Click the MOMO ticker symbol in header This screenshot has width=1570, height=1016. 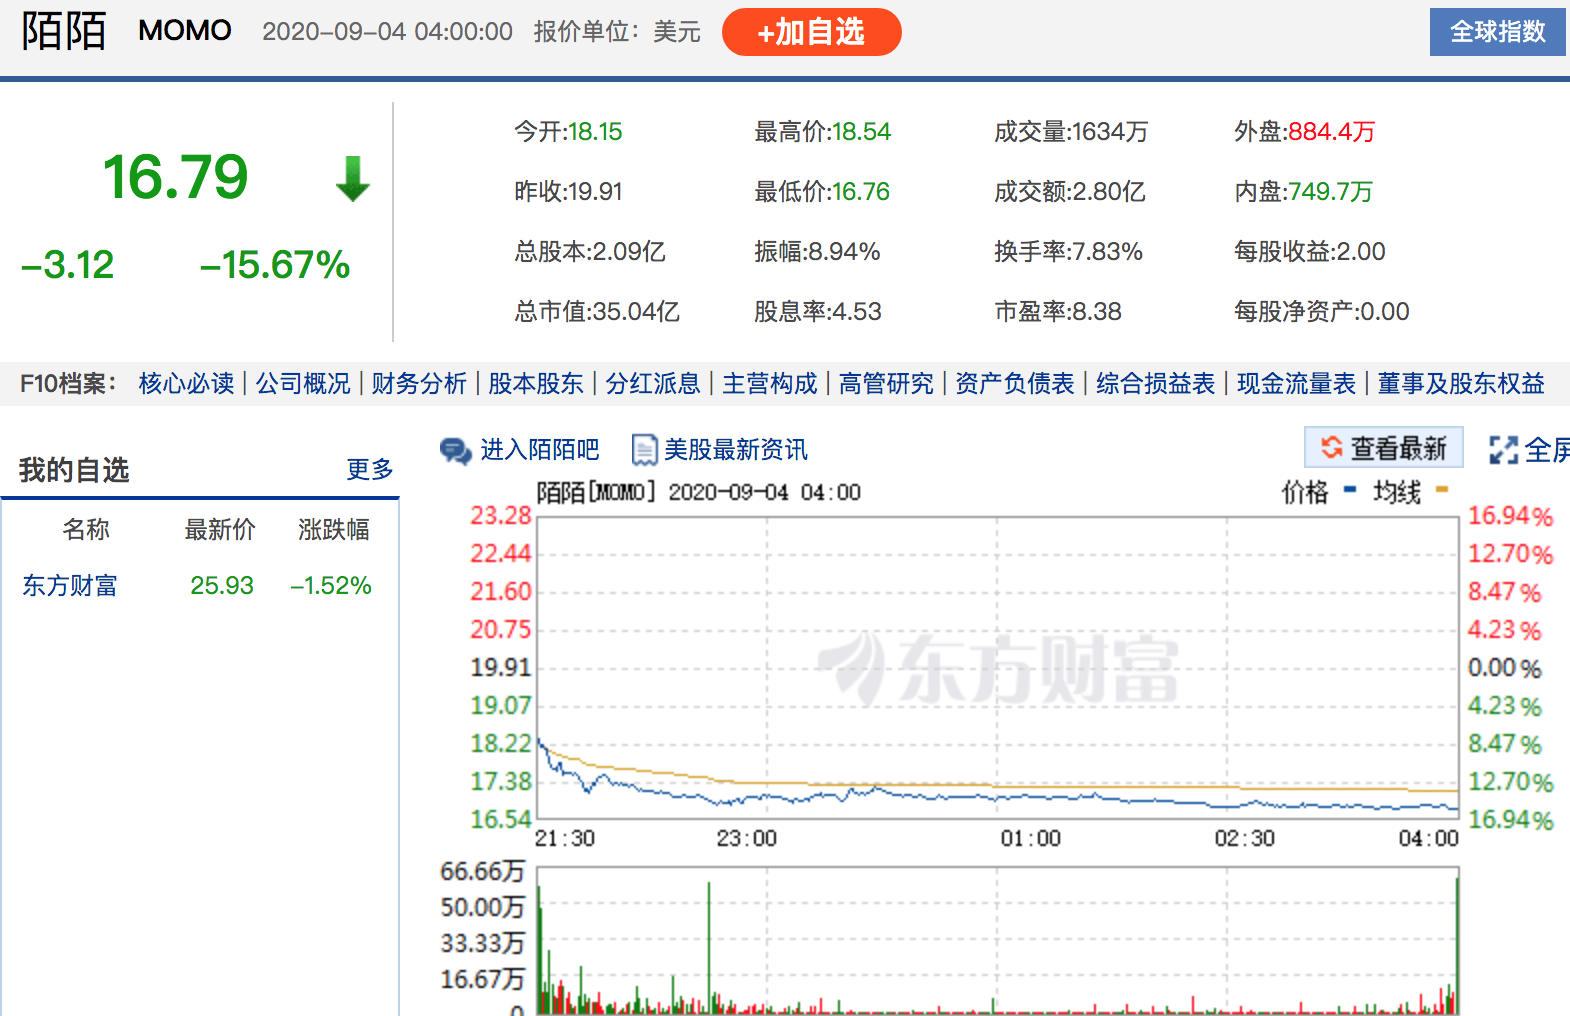(x=185, y=31)
